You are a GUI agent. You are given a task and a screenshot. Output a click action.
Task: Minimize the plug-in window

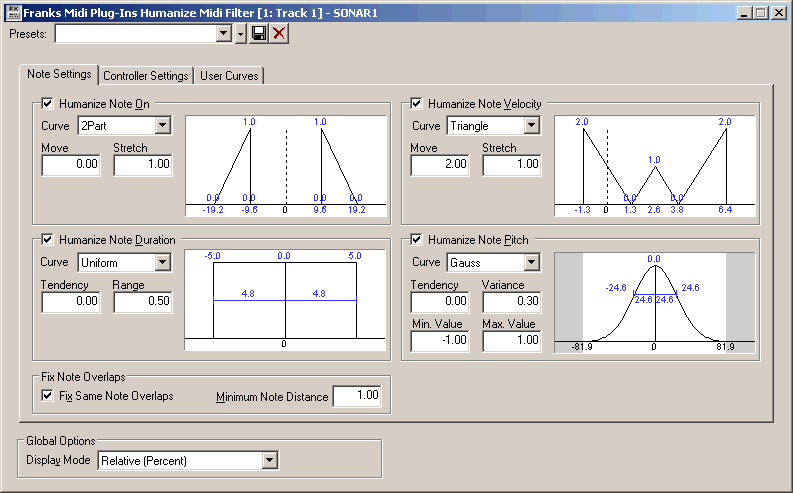pos(743,13)
